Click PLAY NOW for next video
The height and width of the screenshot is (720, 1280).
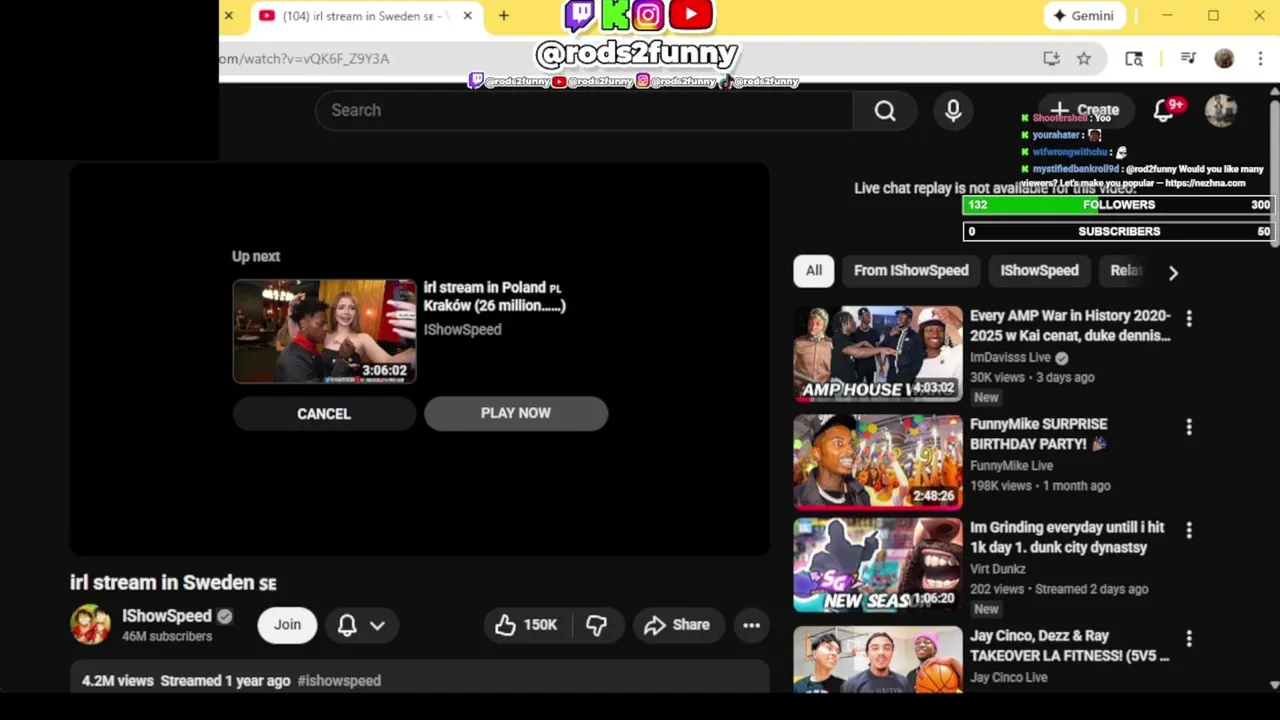click(x=516, y=413)
